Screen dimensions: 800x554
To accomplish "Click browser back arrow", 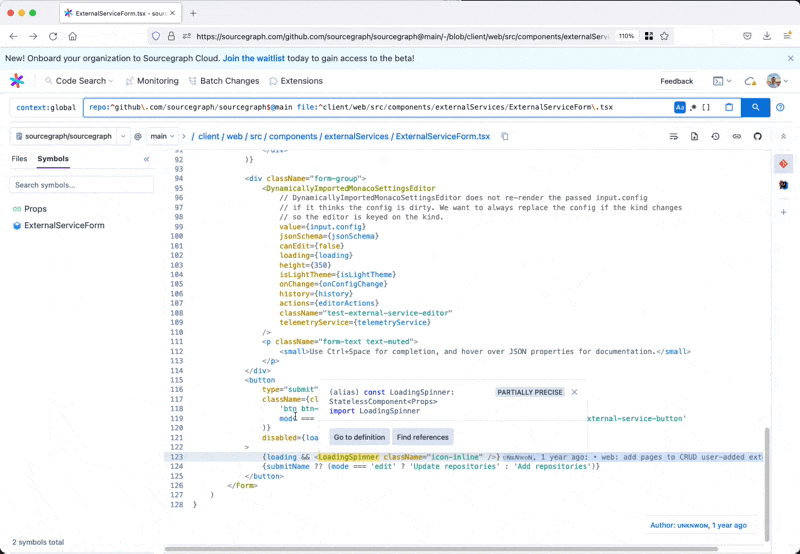I will 13,36.
